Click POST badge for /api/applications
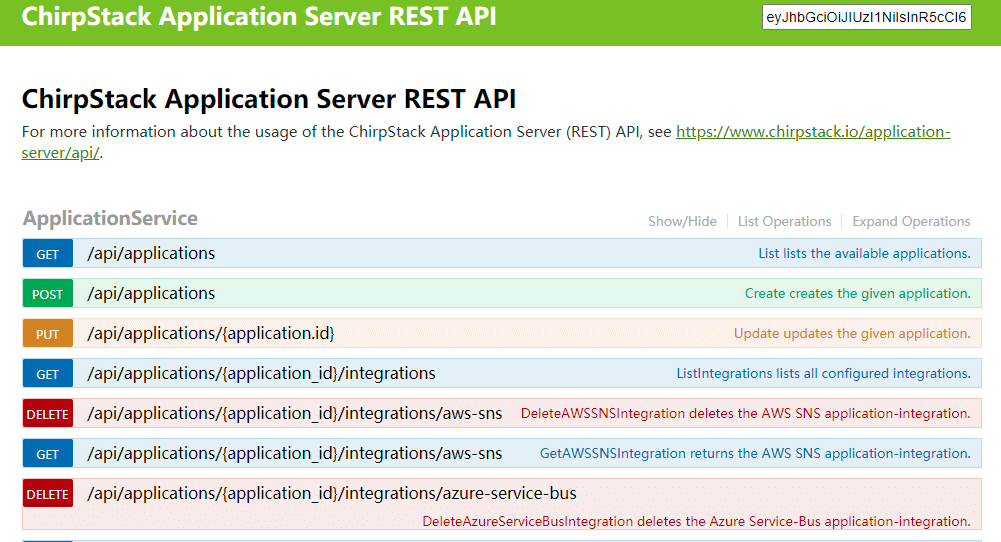Screen dimensions: 1001x542 click(x=48, y=294)
